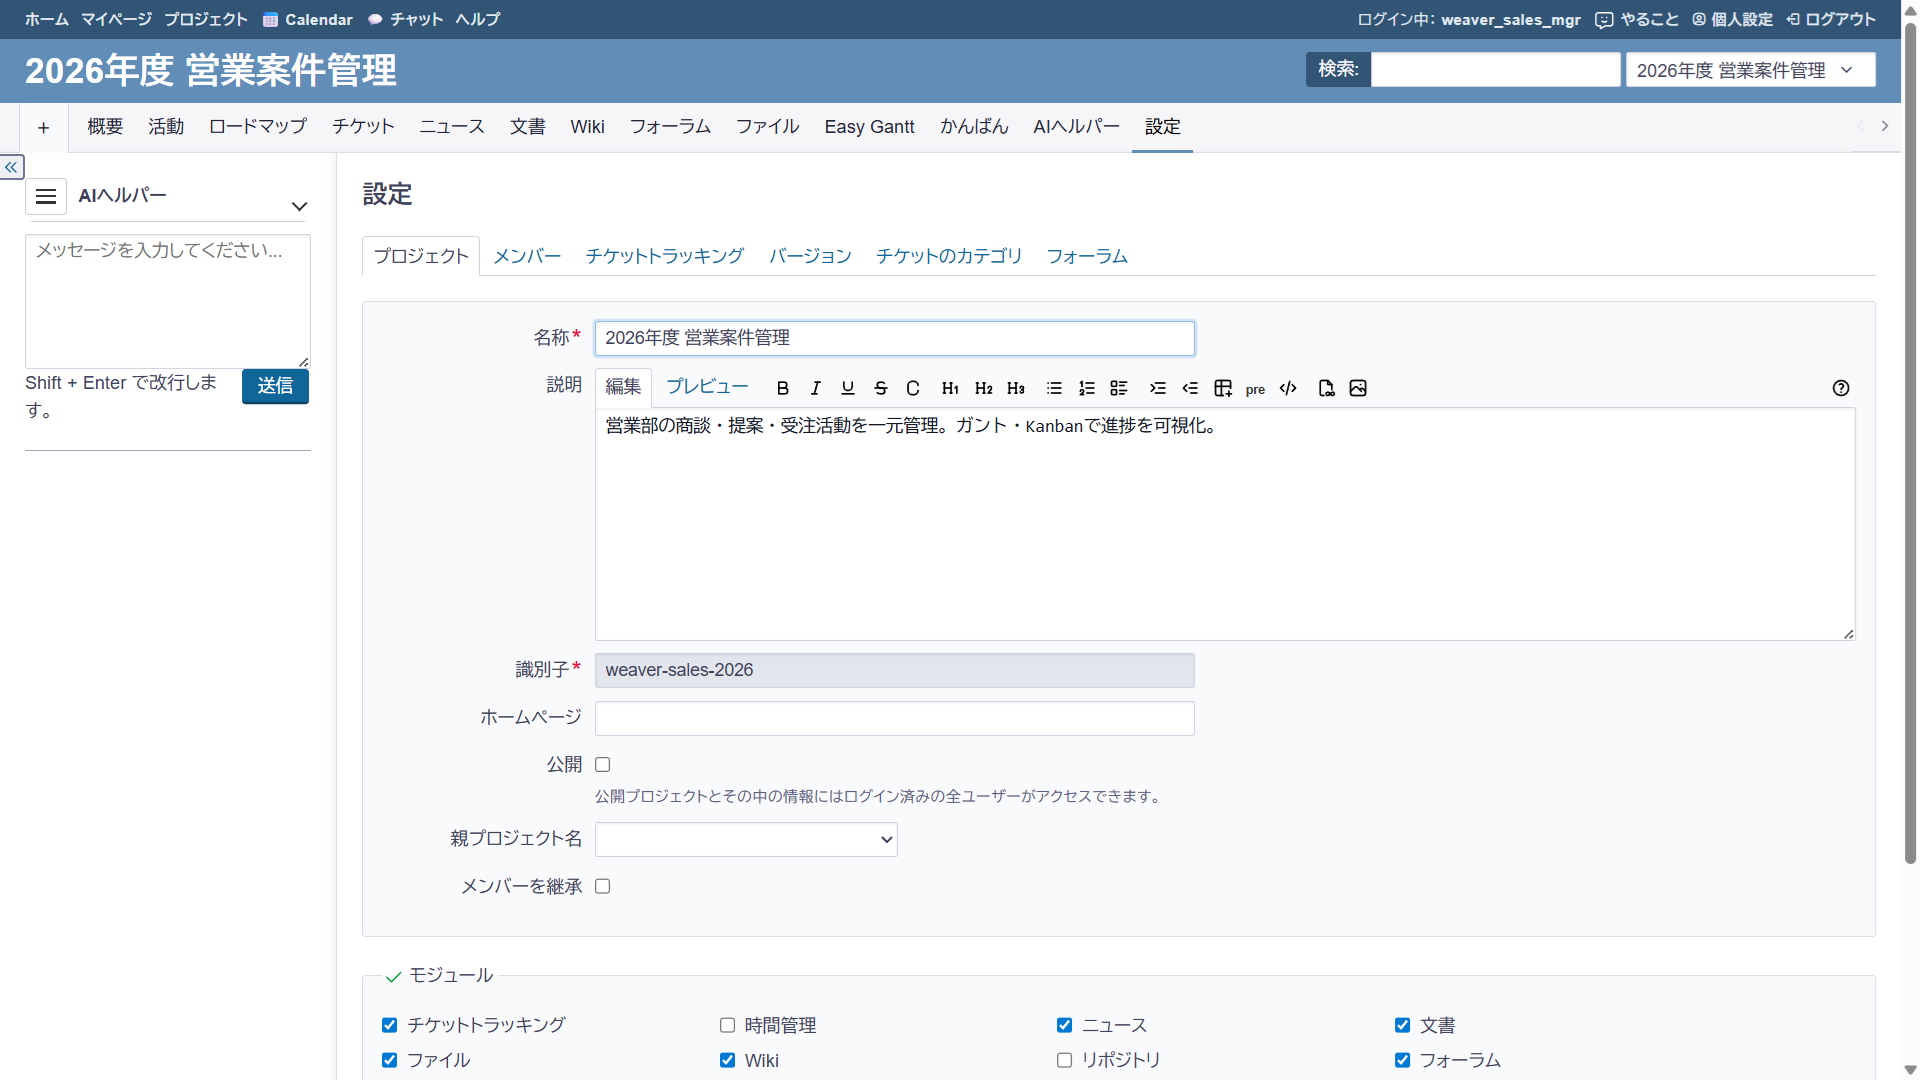Click AI helper message textarea
This screenshot has width=1920, height=1080.
pos(168,301)
